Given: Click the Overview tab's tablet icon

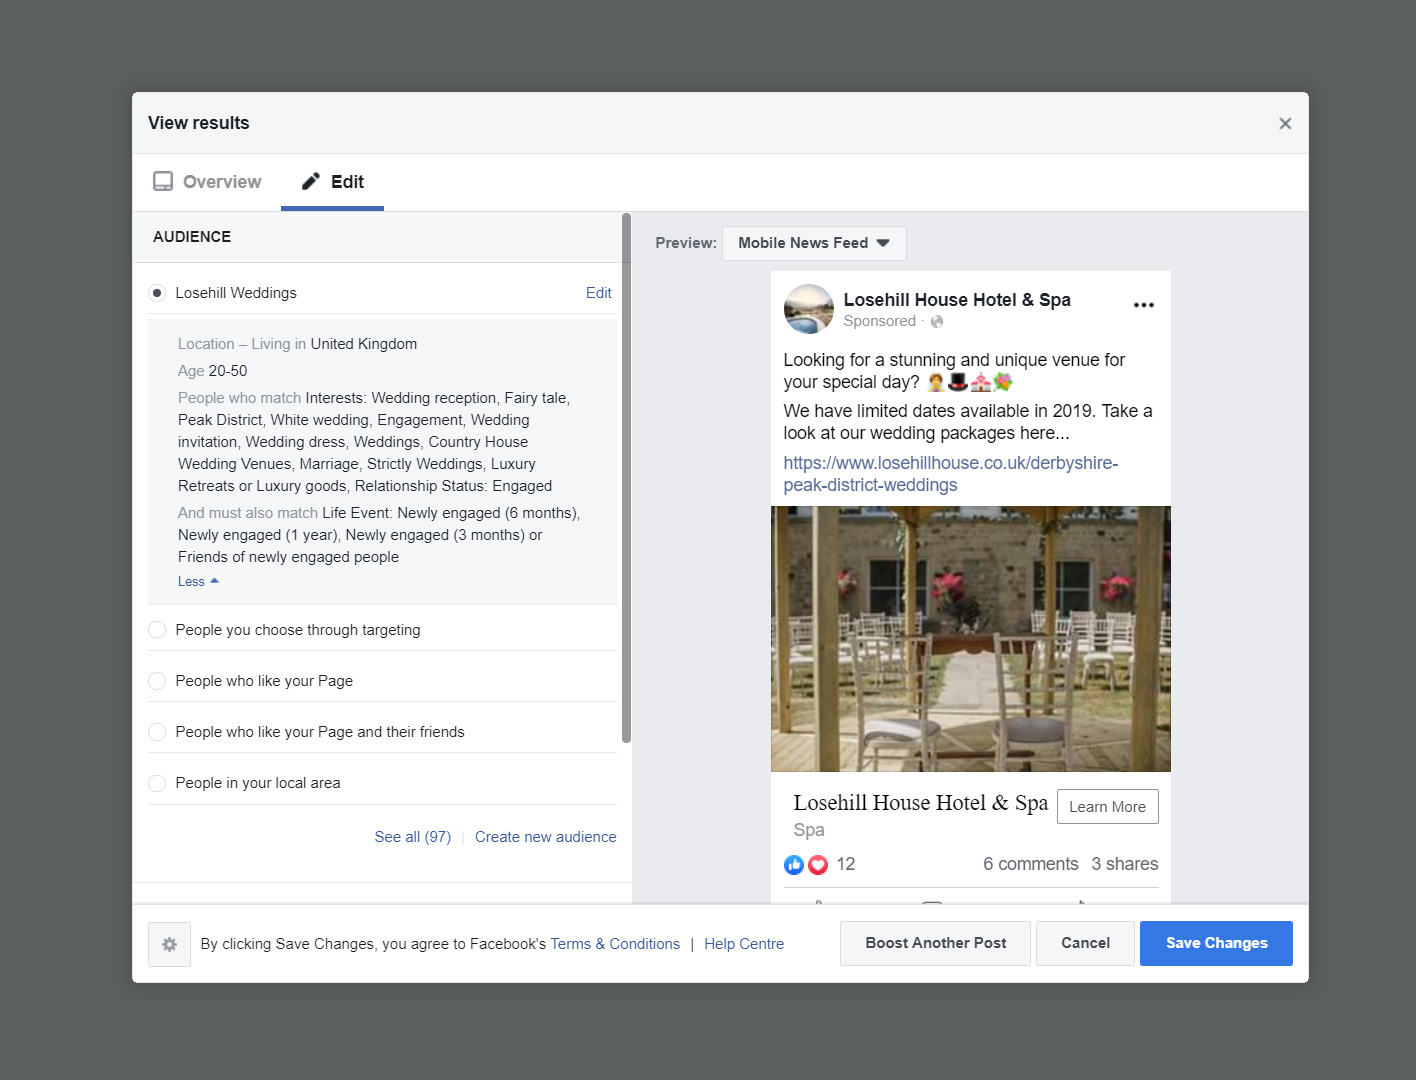Looking at the screenshot, I should [163, 181].
